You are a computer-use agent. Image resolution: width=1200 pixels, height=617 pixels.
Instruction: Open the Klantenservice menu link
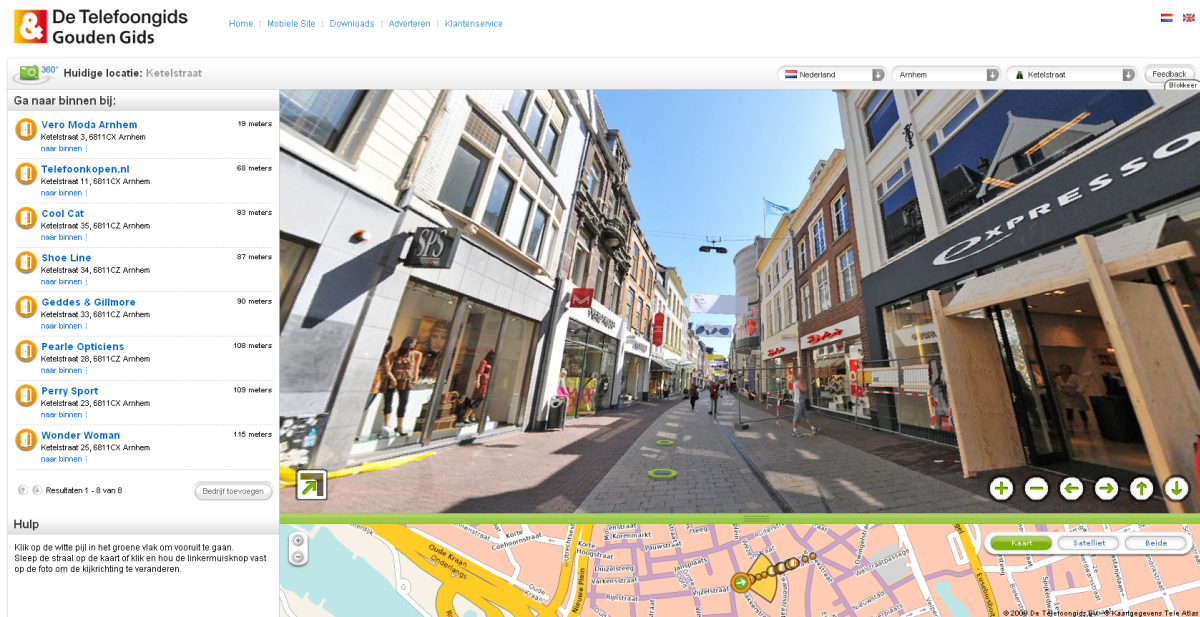pos(474,24)
